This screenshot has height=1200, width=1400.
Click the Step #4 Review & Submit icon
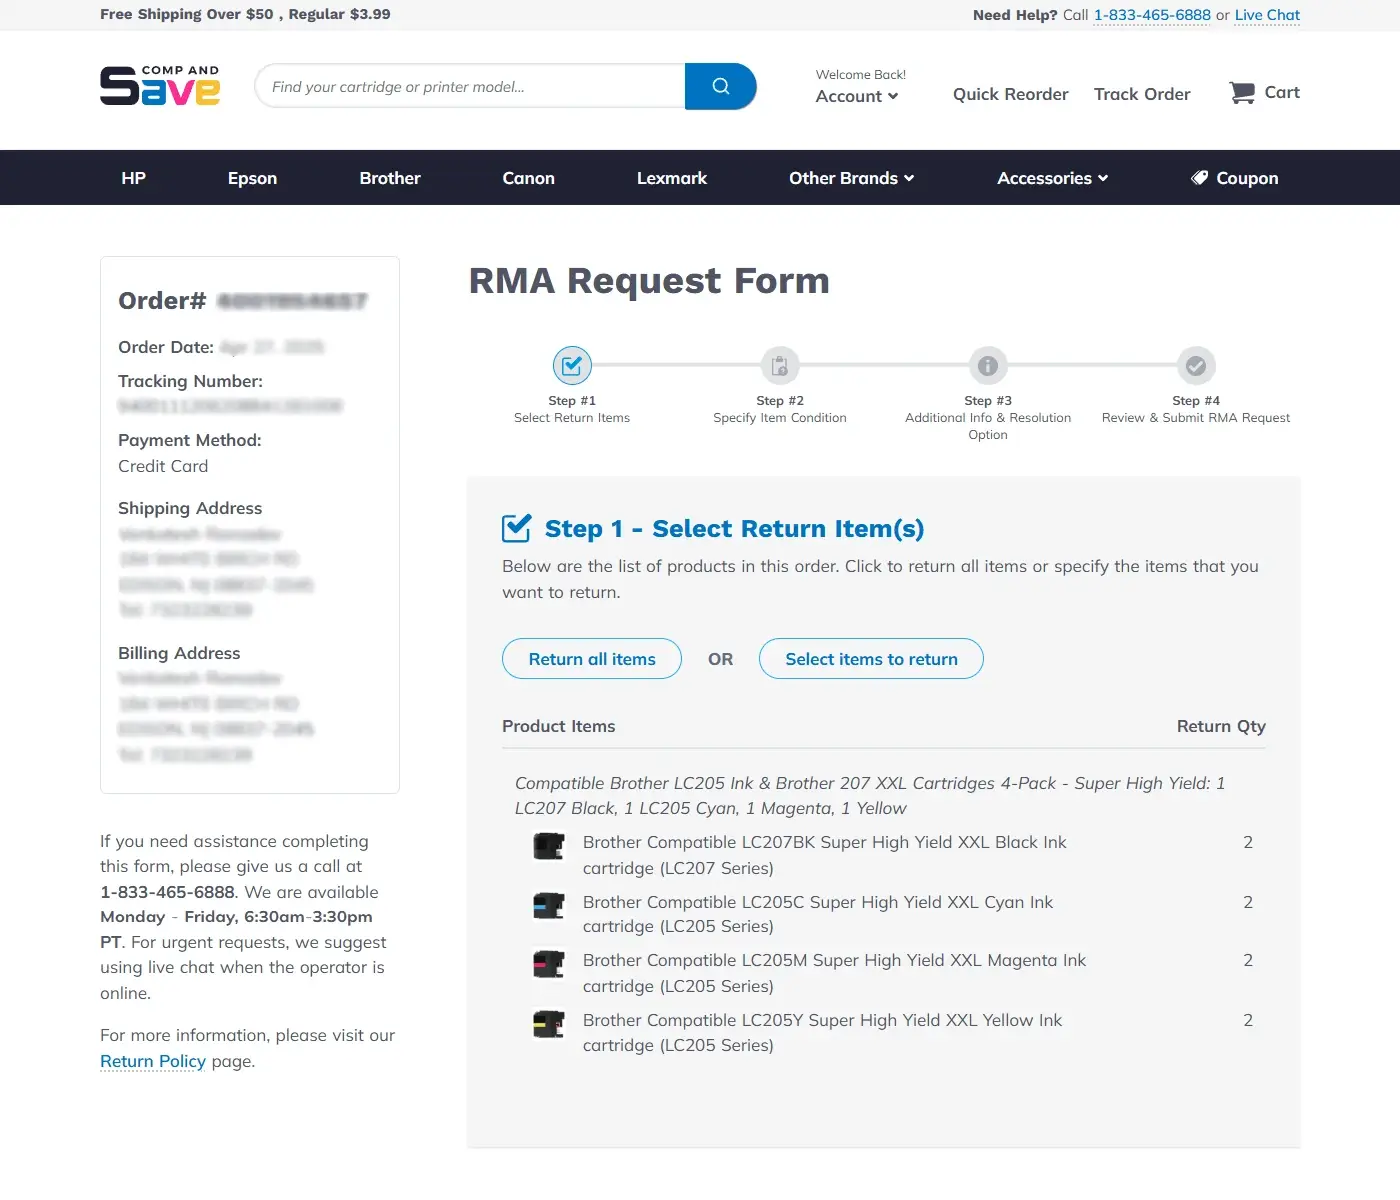tap(1195, 365)
